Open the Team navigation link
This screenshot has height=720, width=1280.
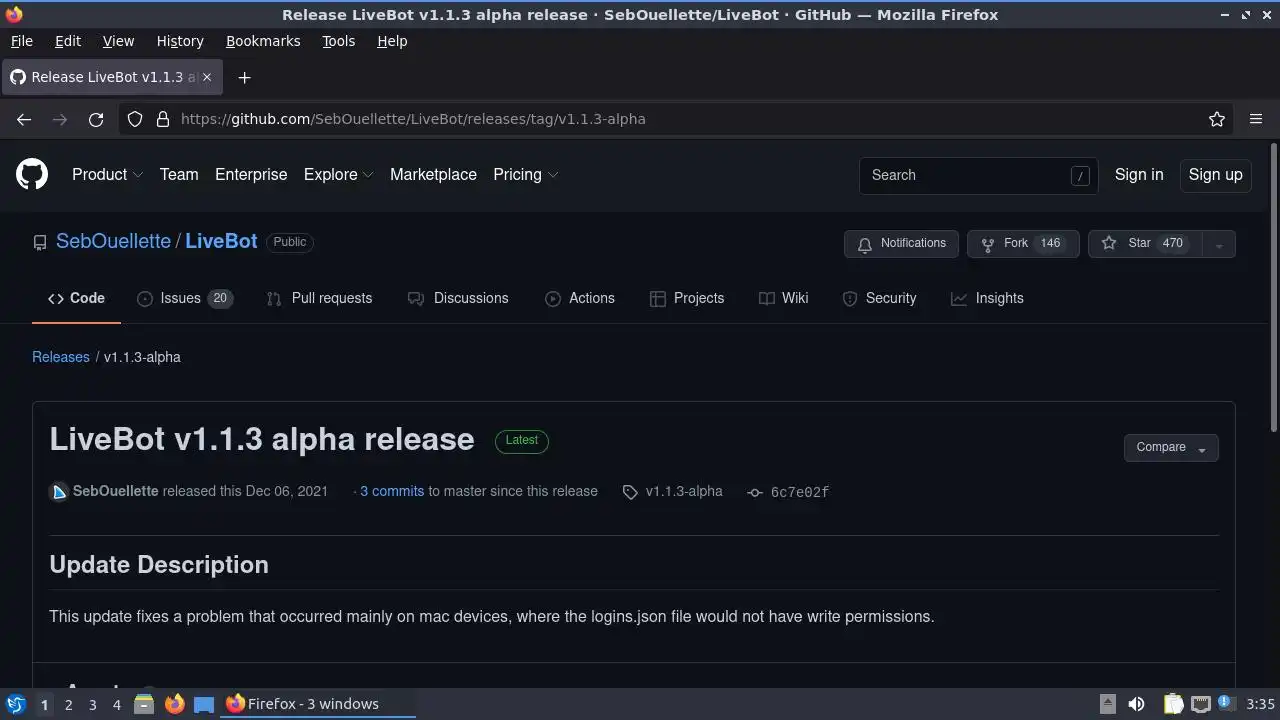click(179, 174)
